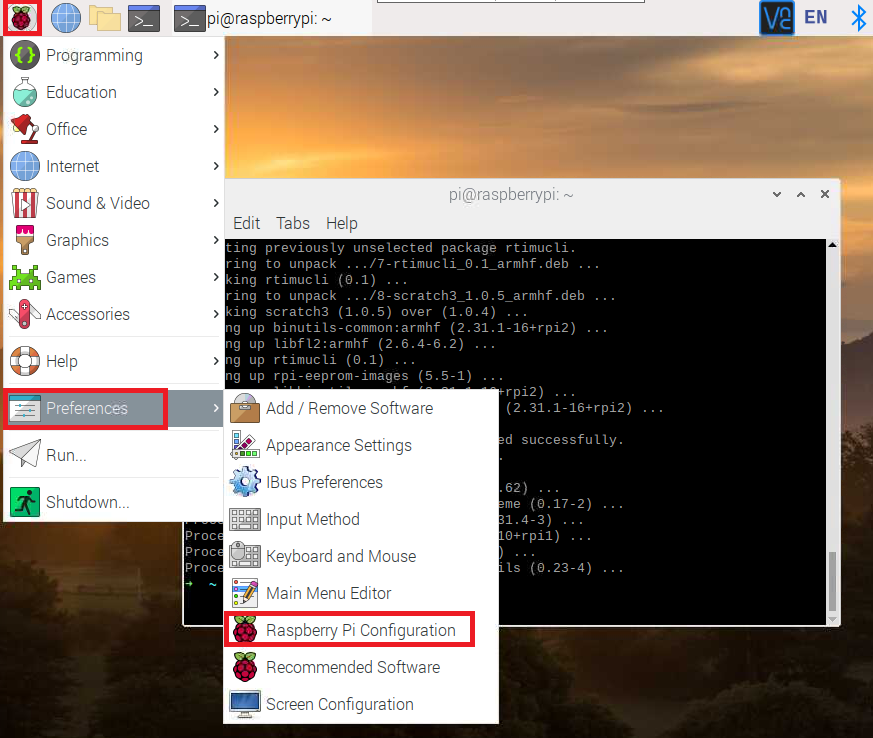Select Screen Configuration menu entry
Screen dimensions: 873x738
pos(361,704)
